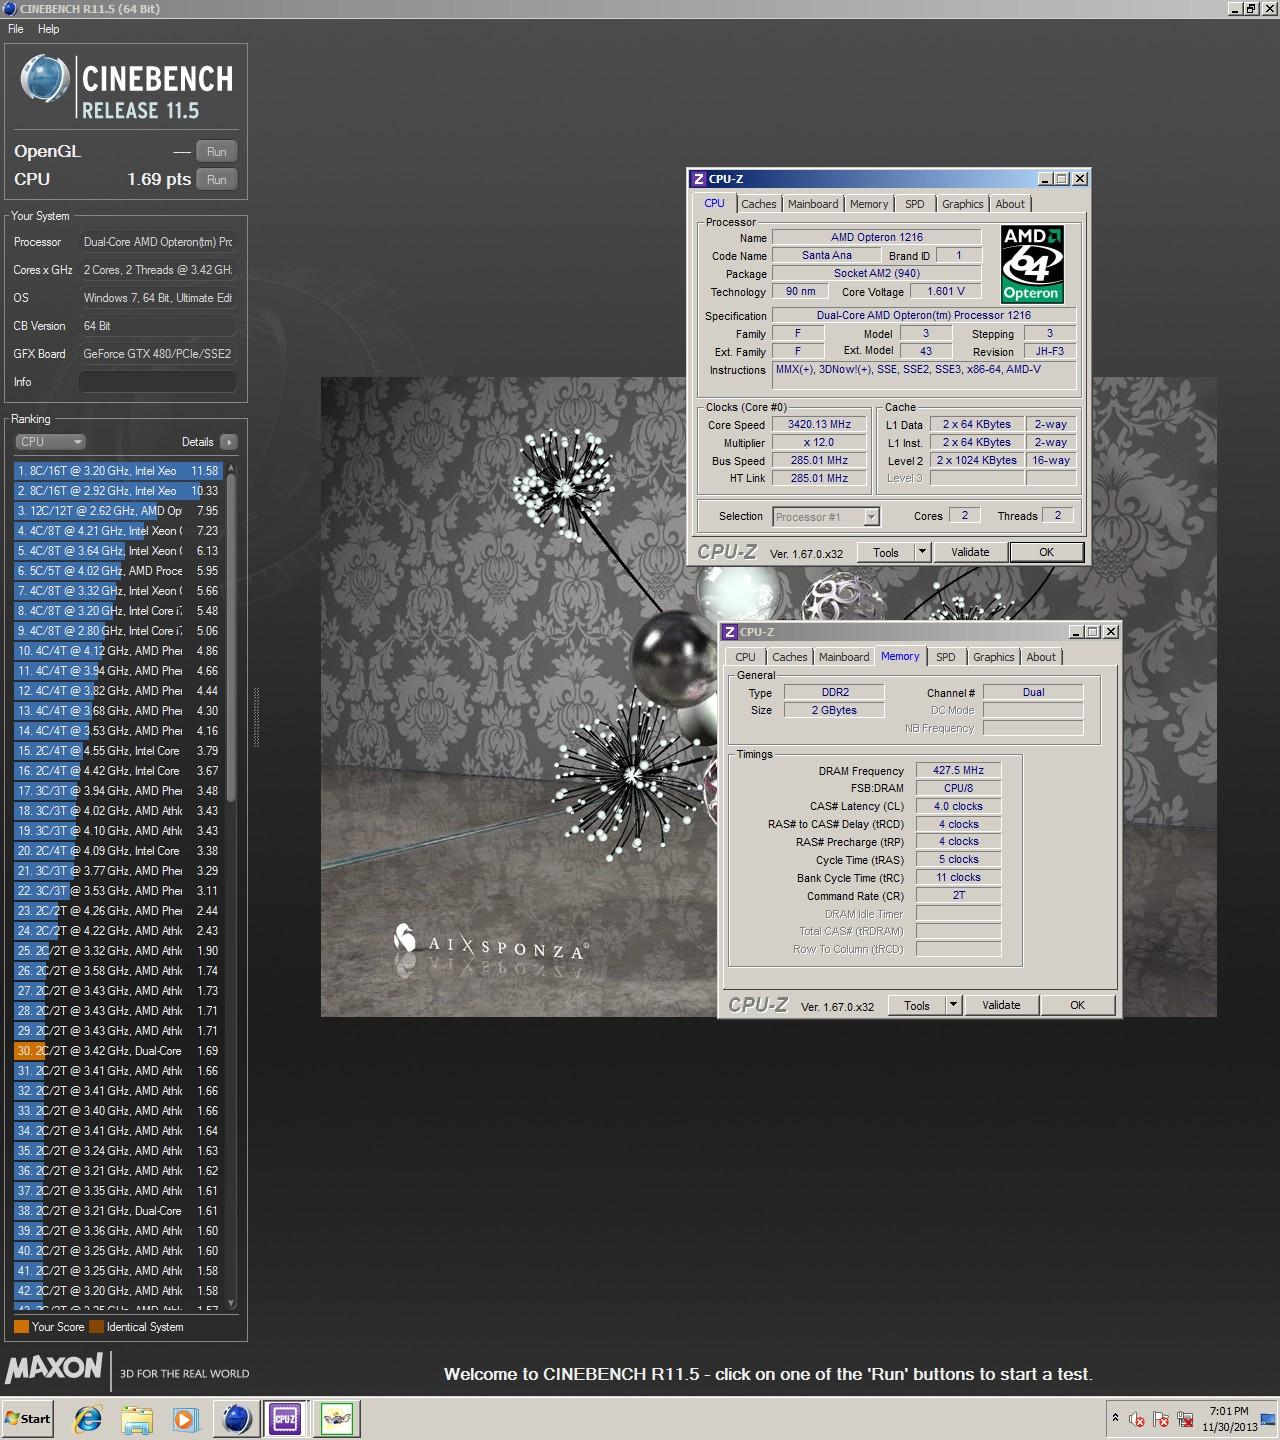1280x1440 pixels.
Task: Expand Tools dropdown arrow in lower CPU-Z window
Action: (x=953, y=1005)
